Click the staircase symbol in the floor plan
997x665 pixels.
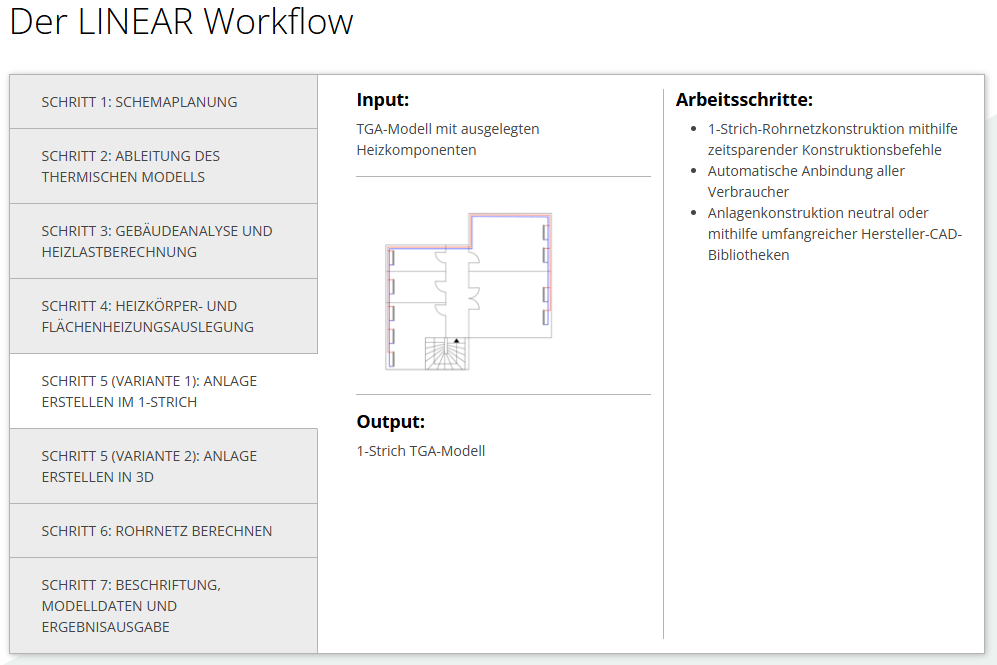pos(446,354)
